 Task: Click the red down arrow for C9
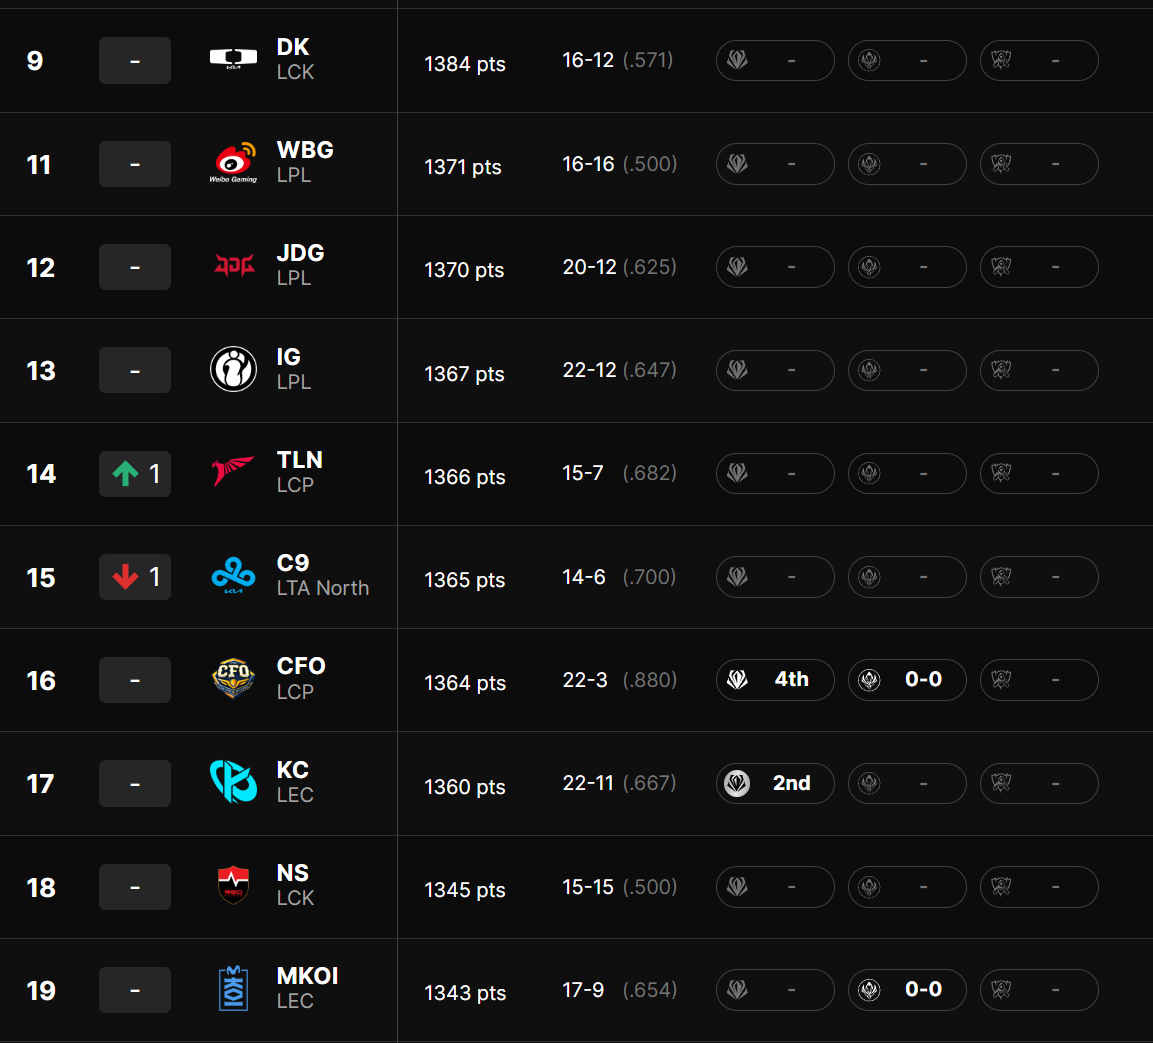pyautogui.click(x=126, y=577)
